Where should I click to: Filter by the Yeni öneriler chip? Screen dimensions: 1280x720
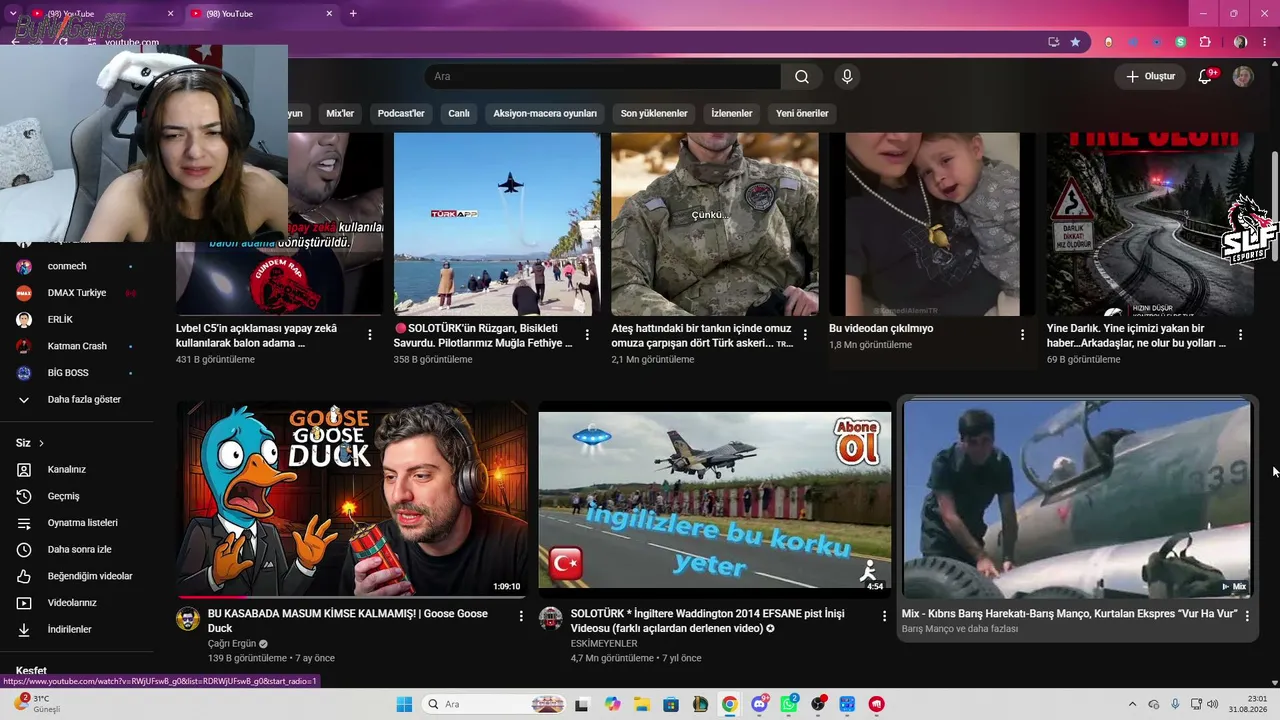(802, 113)
